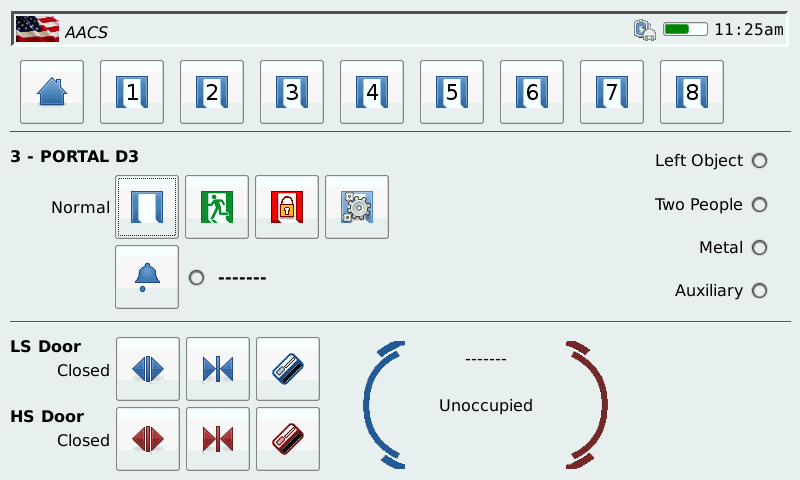Simulate LS Door blue card swipe
The height and width of the screenshot is (480, 800).
coord(288,369)
